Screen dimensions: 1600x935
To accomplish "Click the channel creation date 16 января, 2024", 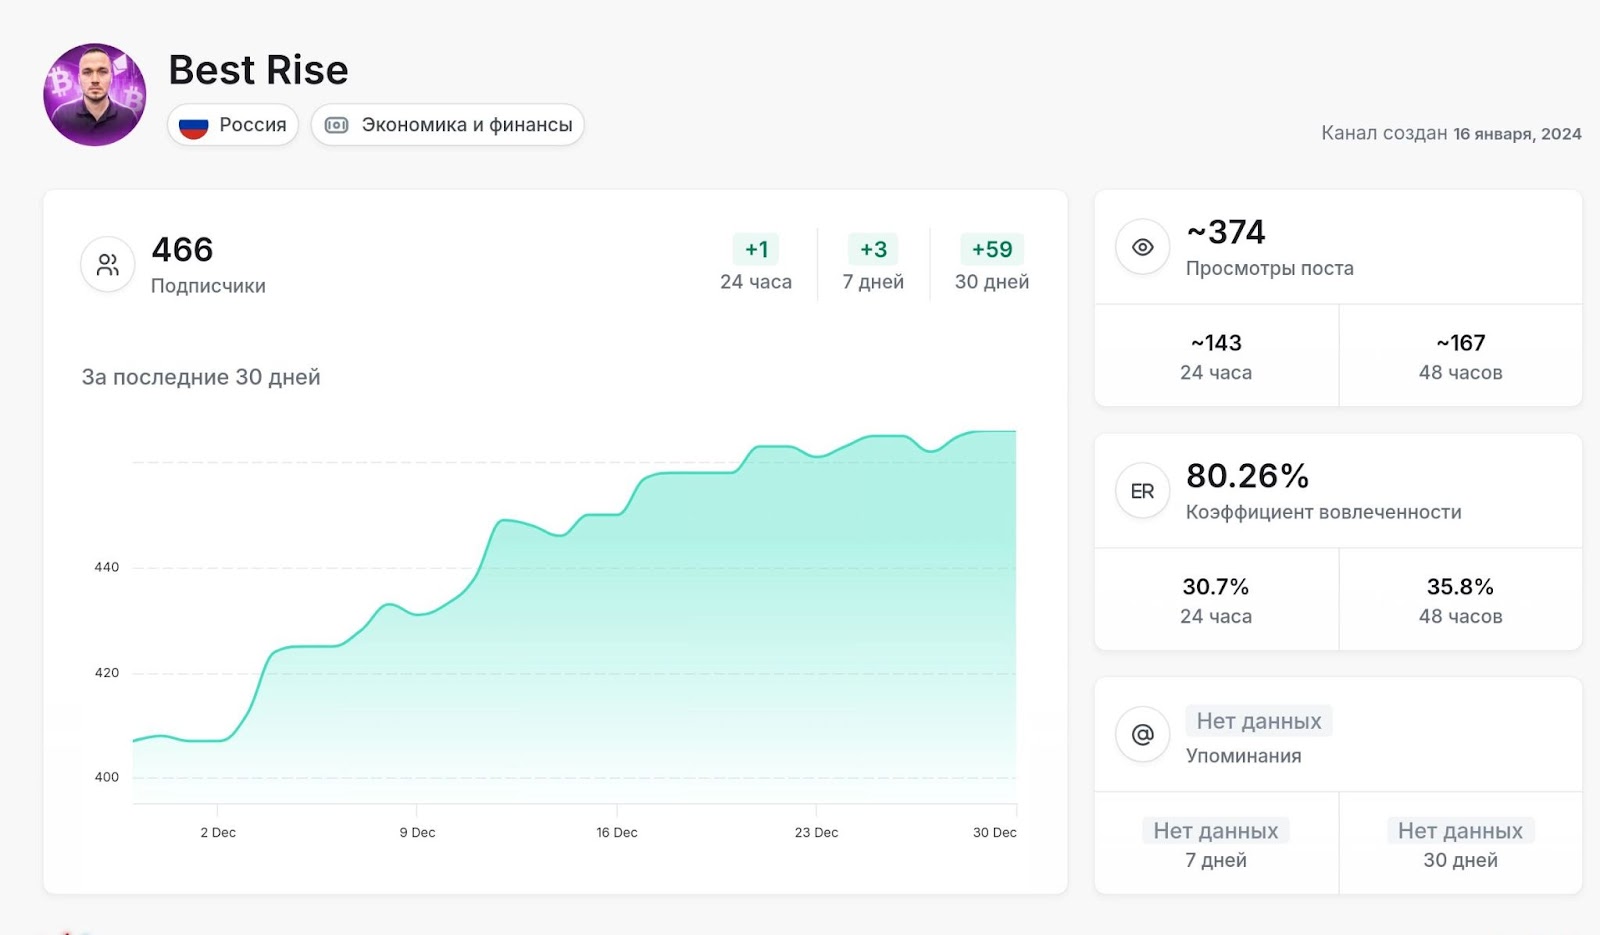I will coord(1517,134).
